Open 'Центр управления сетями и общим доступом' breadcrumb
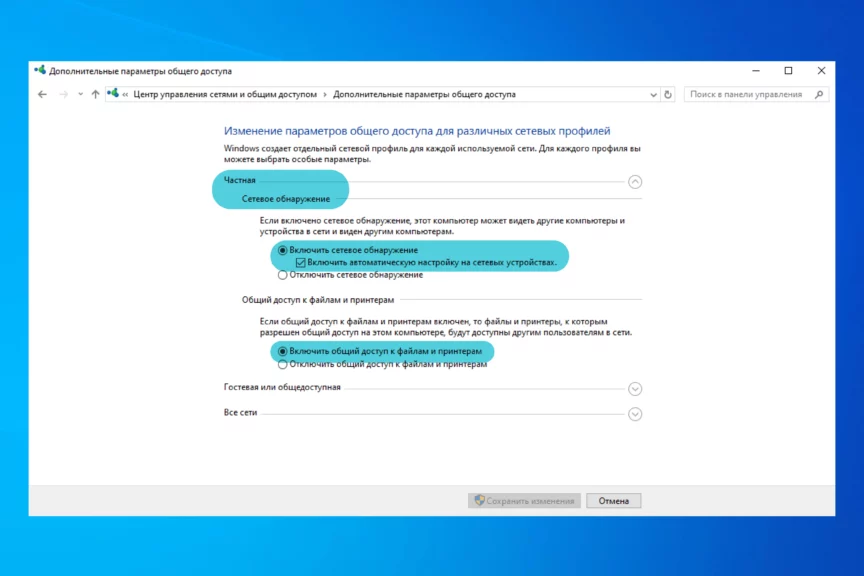Viewport: 864px width, 576px height. pyautogui.click(x=225, y=94)
